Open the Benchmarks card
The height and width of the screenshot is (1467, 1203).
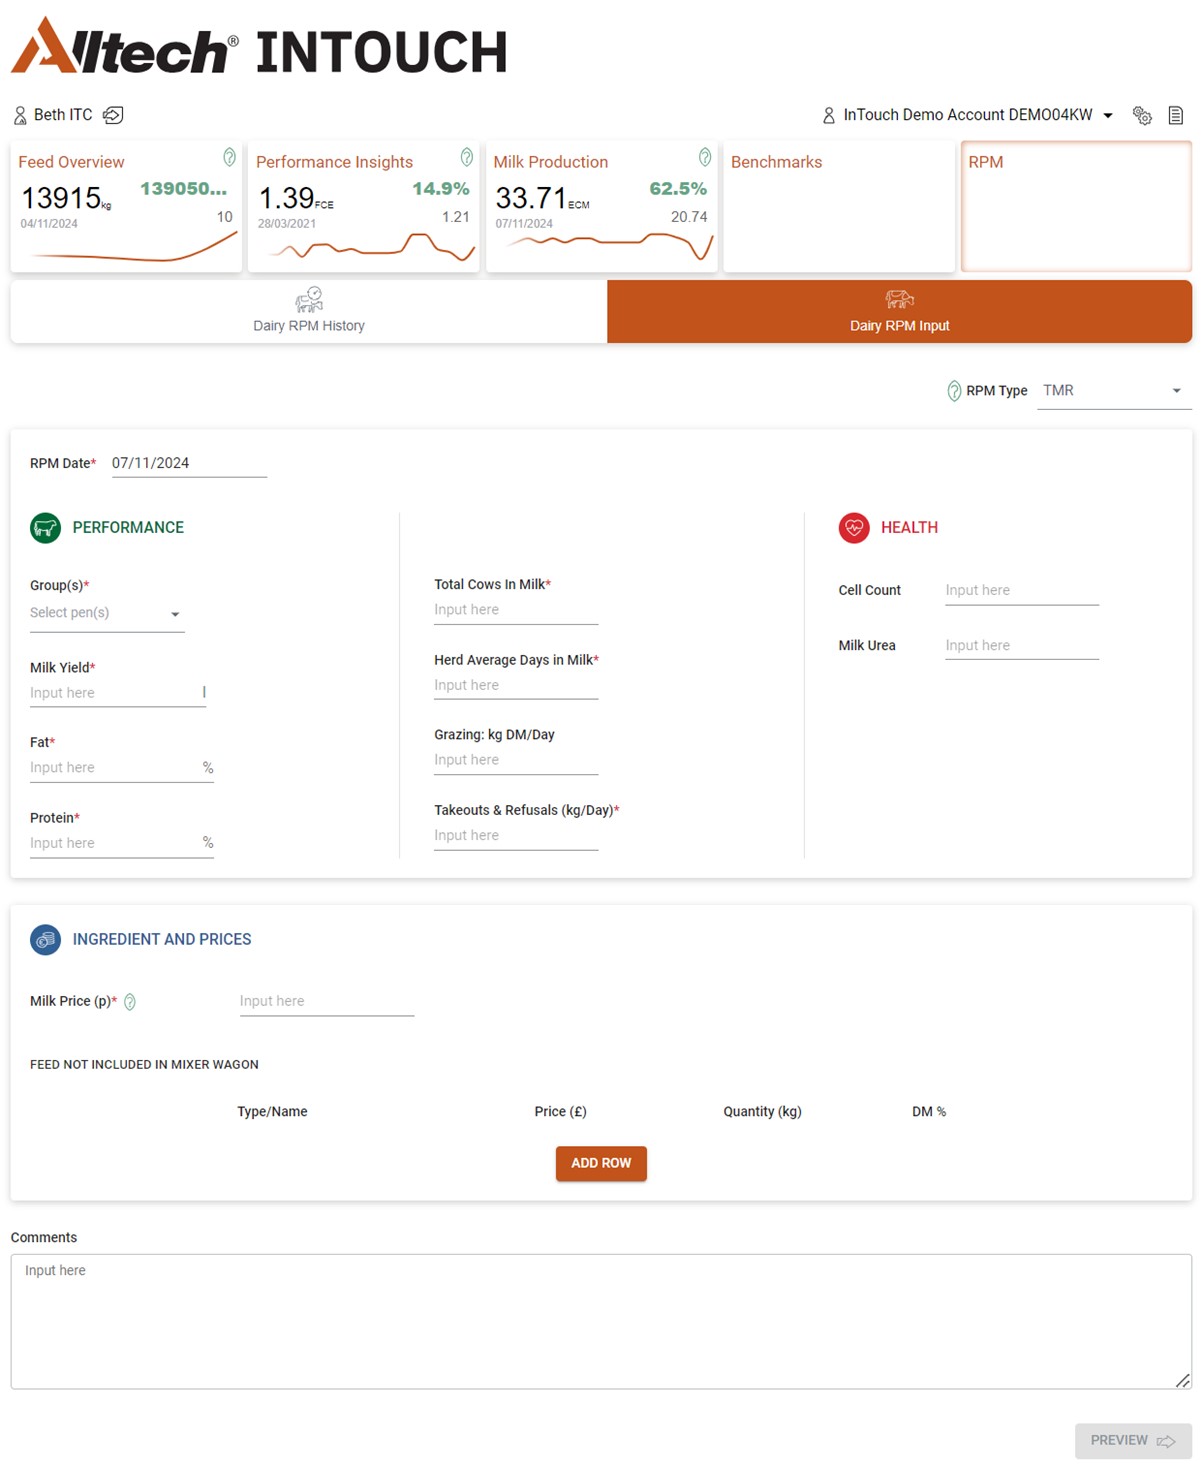coord(839,206)
